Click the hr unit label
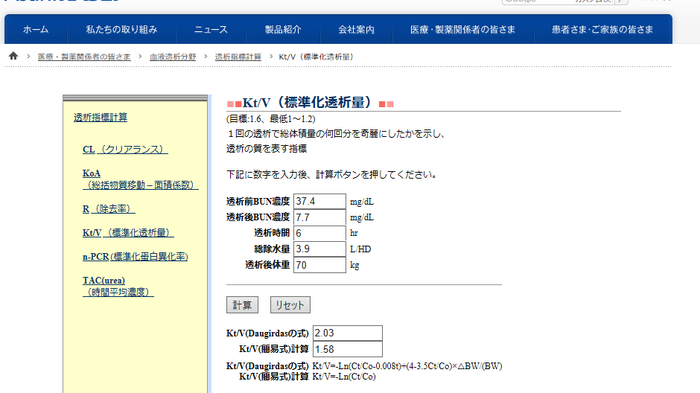This screenshot has height=393, width=700. [x=354, y=233]
